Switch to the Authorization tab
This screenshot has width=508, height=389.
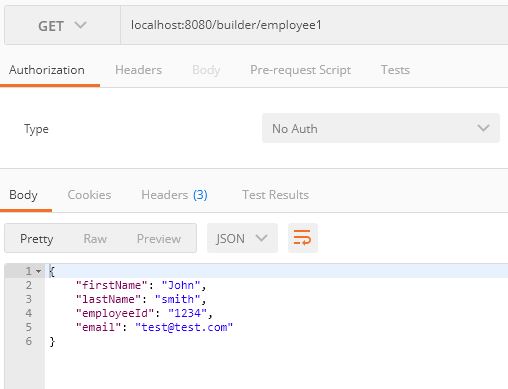tap(47, 70)
